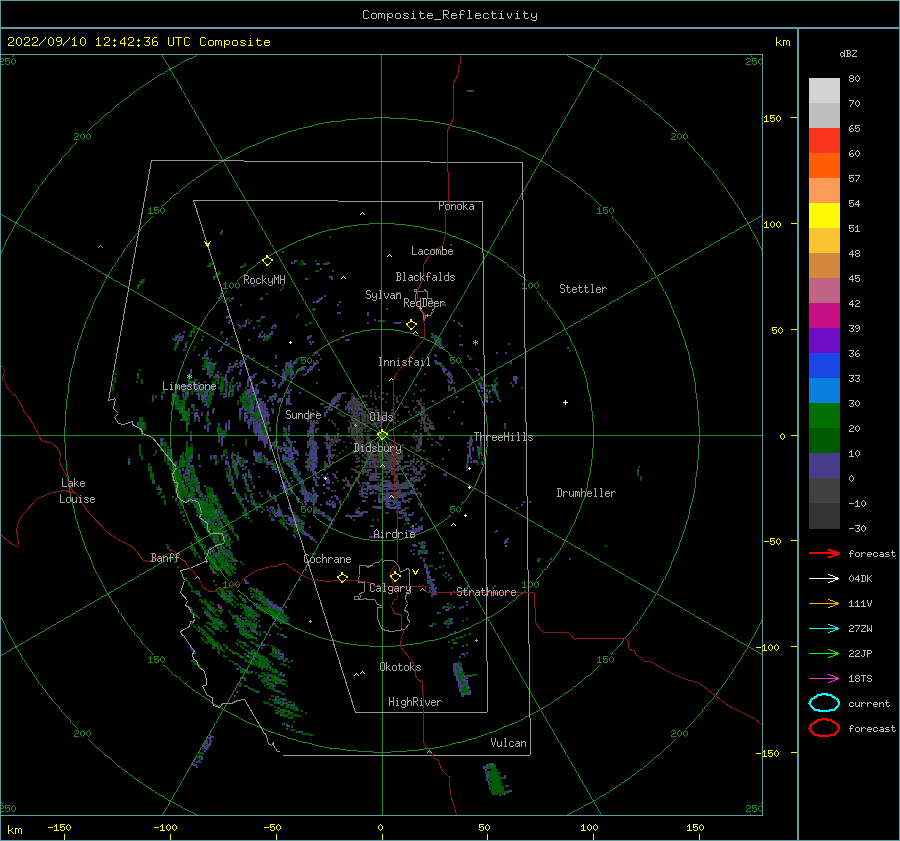Click the Olds town label
Screen dimensions: 900x841
click(381, 417)
